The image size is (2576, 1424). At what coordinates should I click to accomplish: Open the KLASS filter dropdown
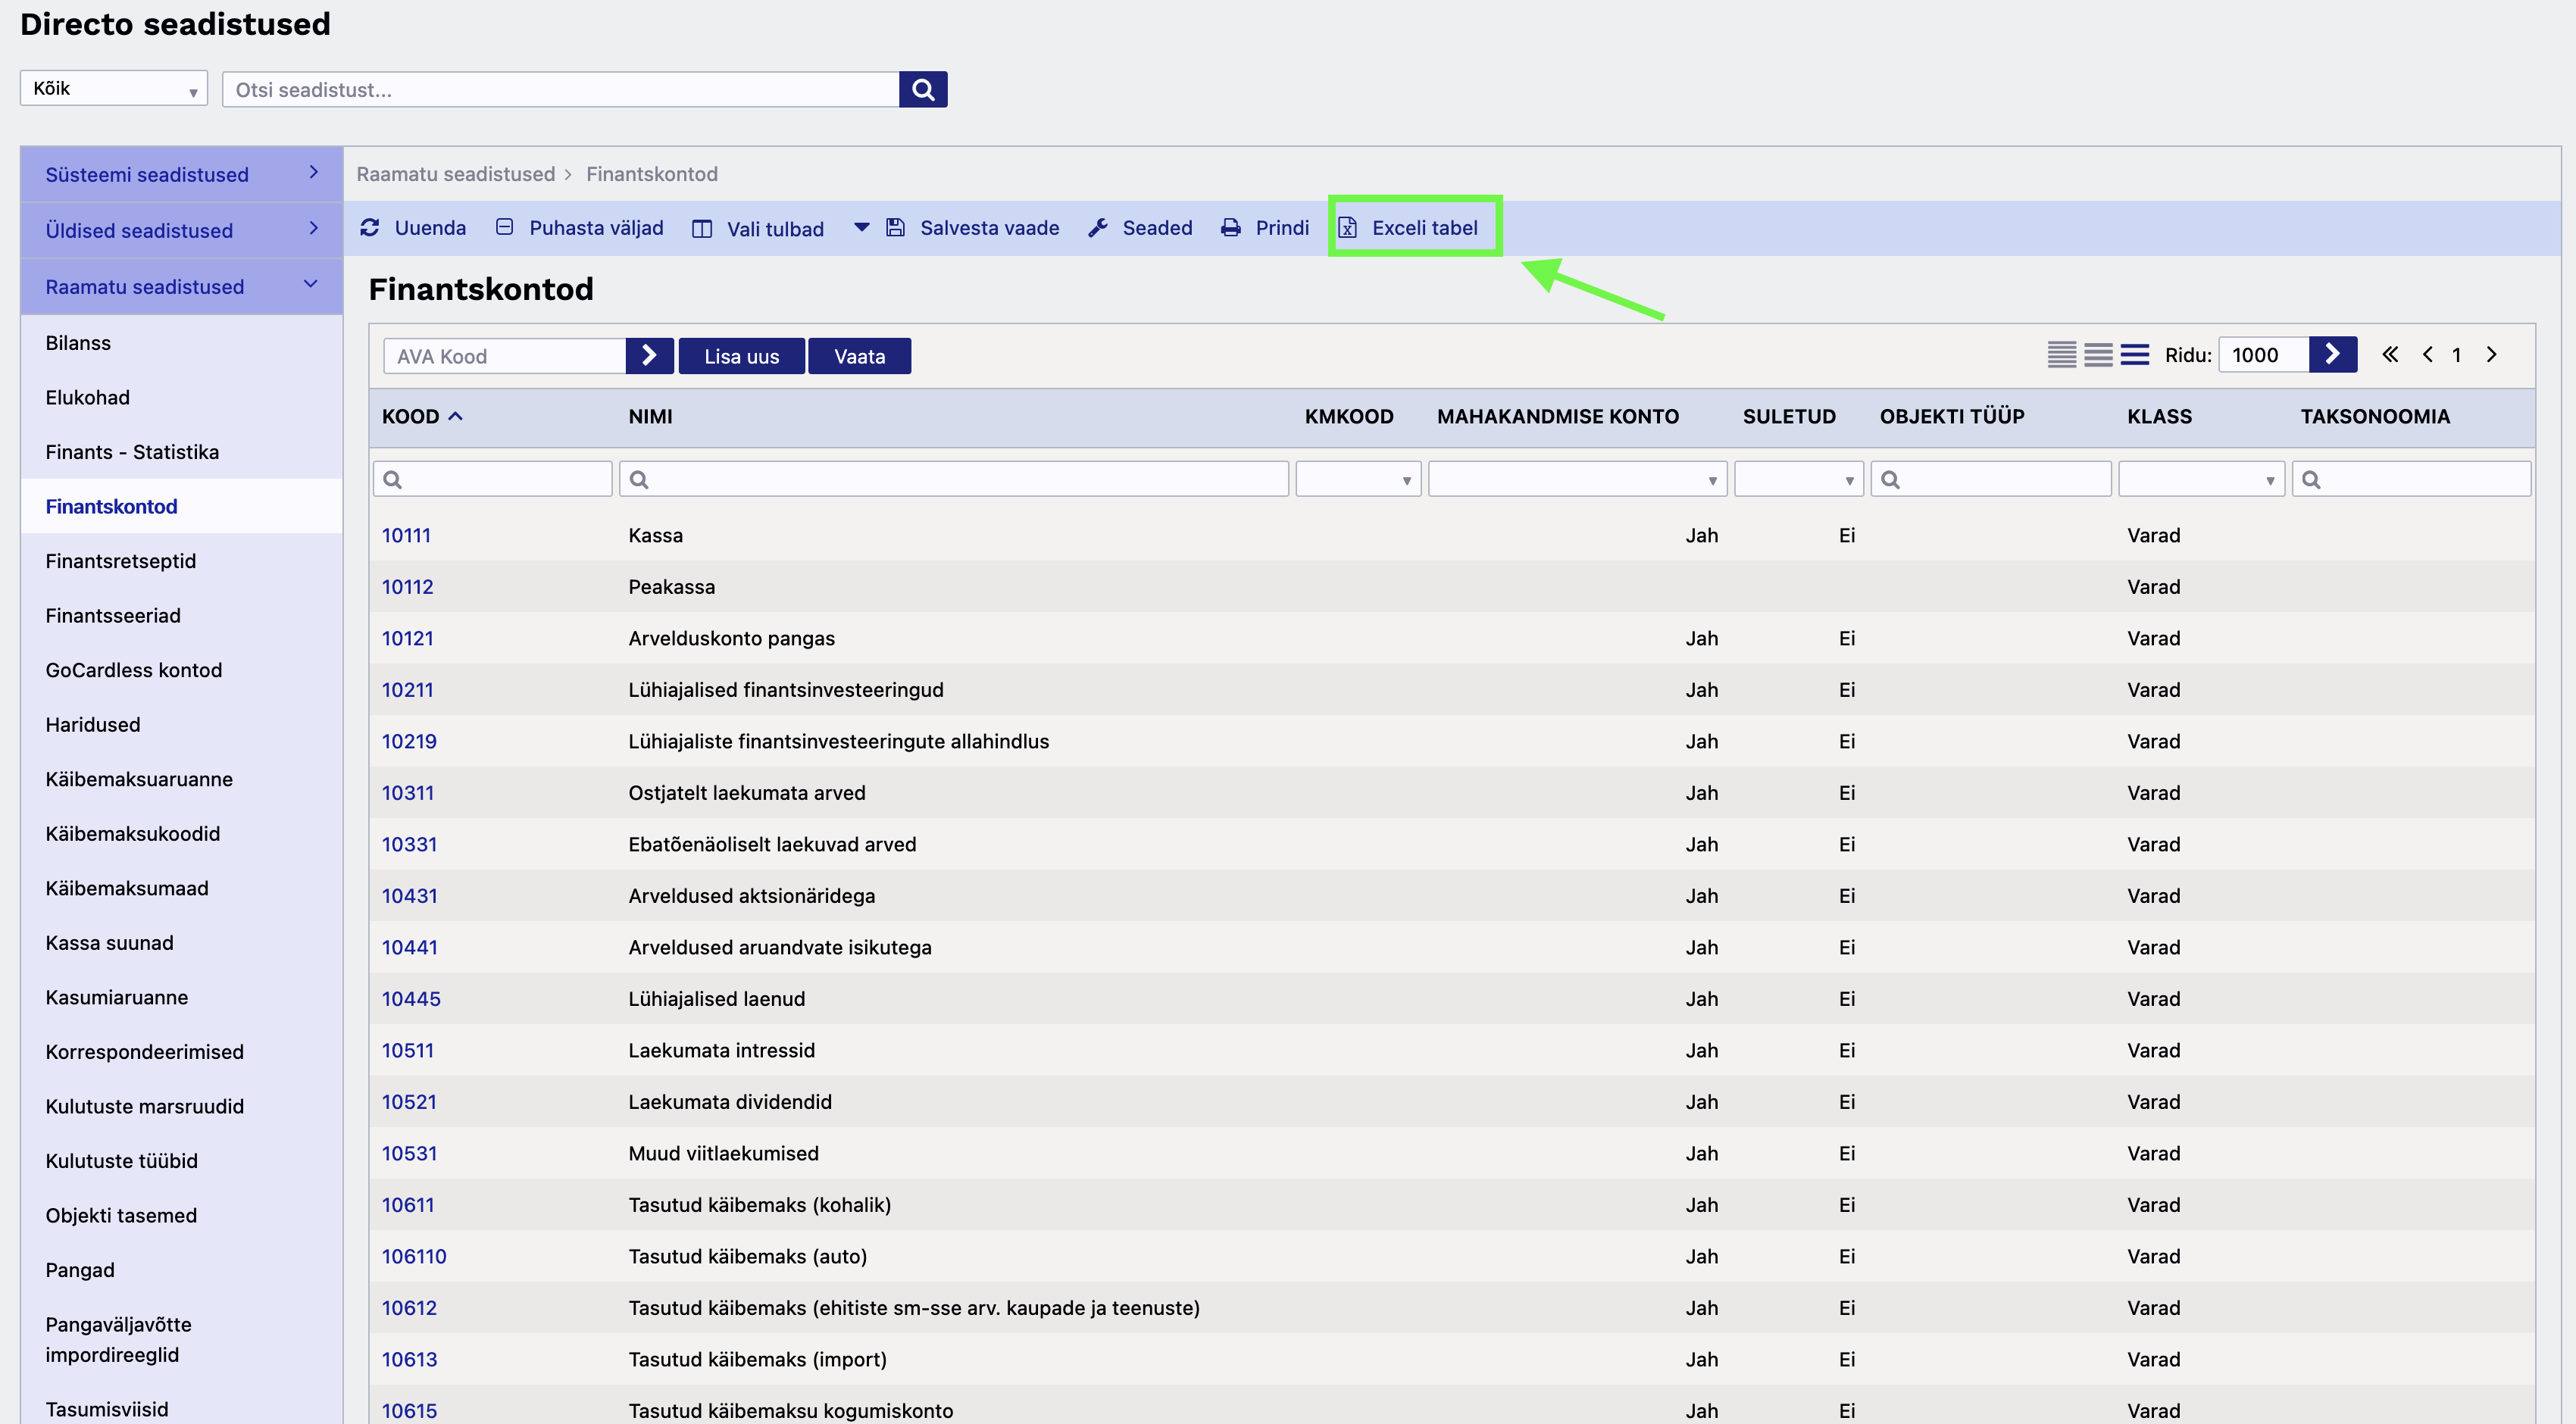(2200, 479)
